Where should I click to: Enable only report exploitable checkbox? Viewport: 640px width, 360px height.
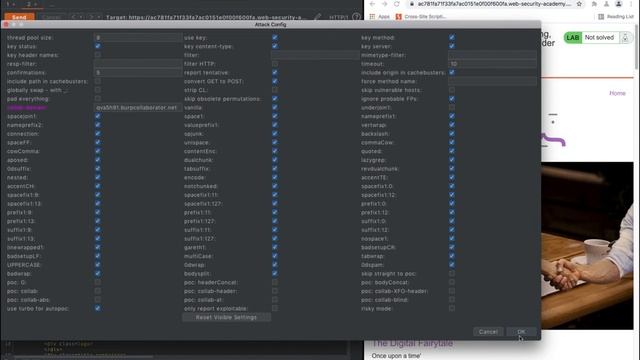(275, 308)
